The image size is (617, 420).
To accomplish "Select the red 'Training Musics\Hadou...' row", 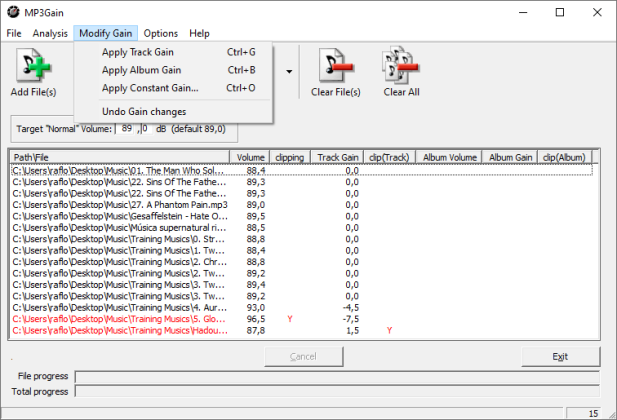I will (x=301, y=330).
